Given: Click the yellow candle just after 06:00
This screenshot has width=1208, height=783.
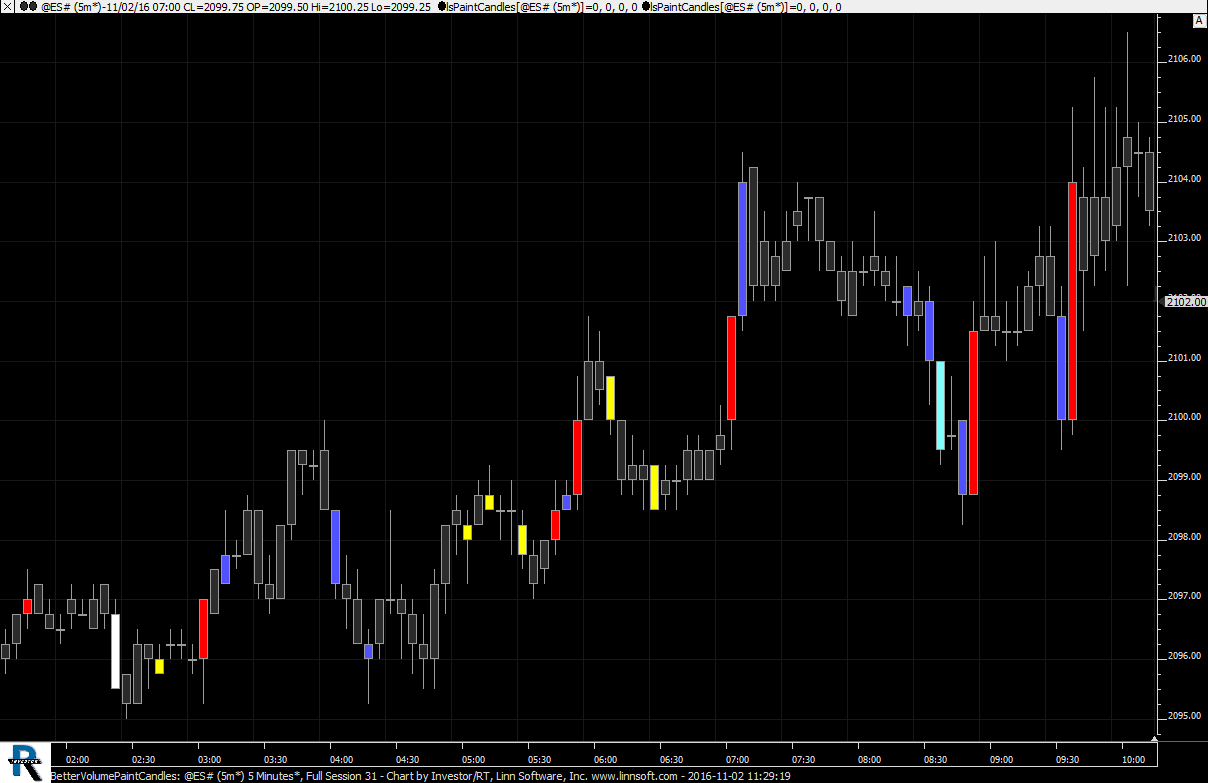Looking at the screenshot, I should click(x=610, y=397).
